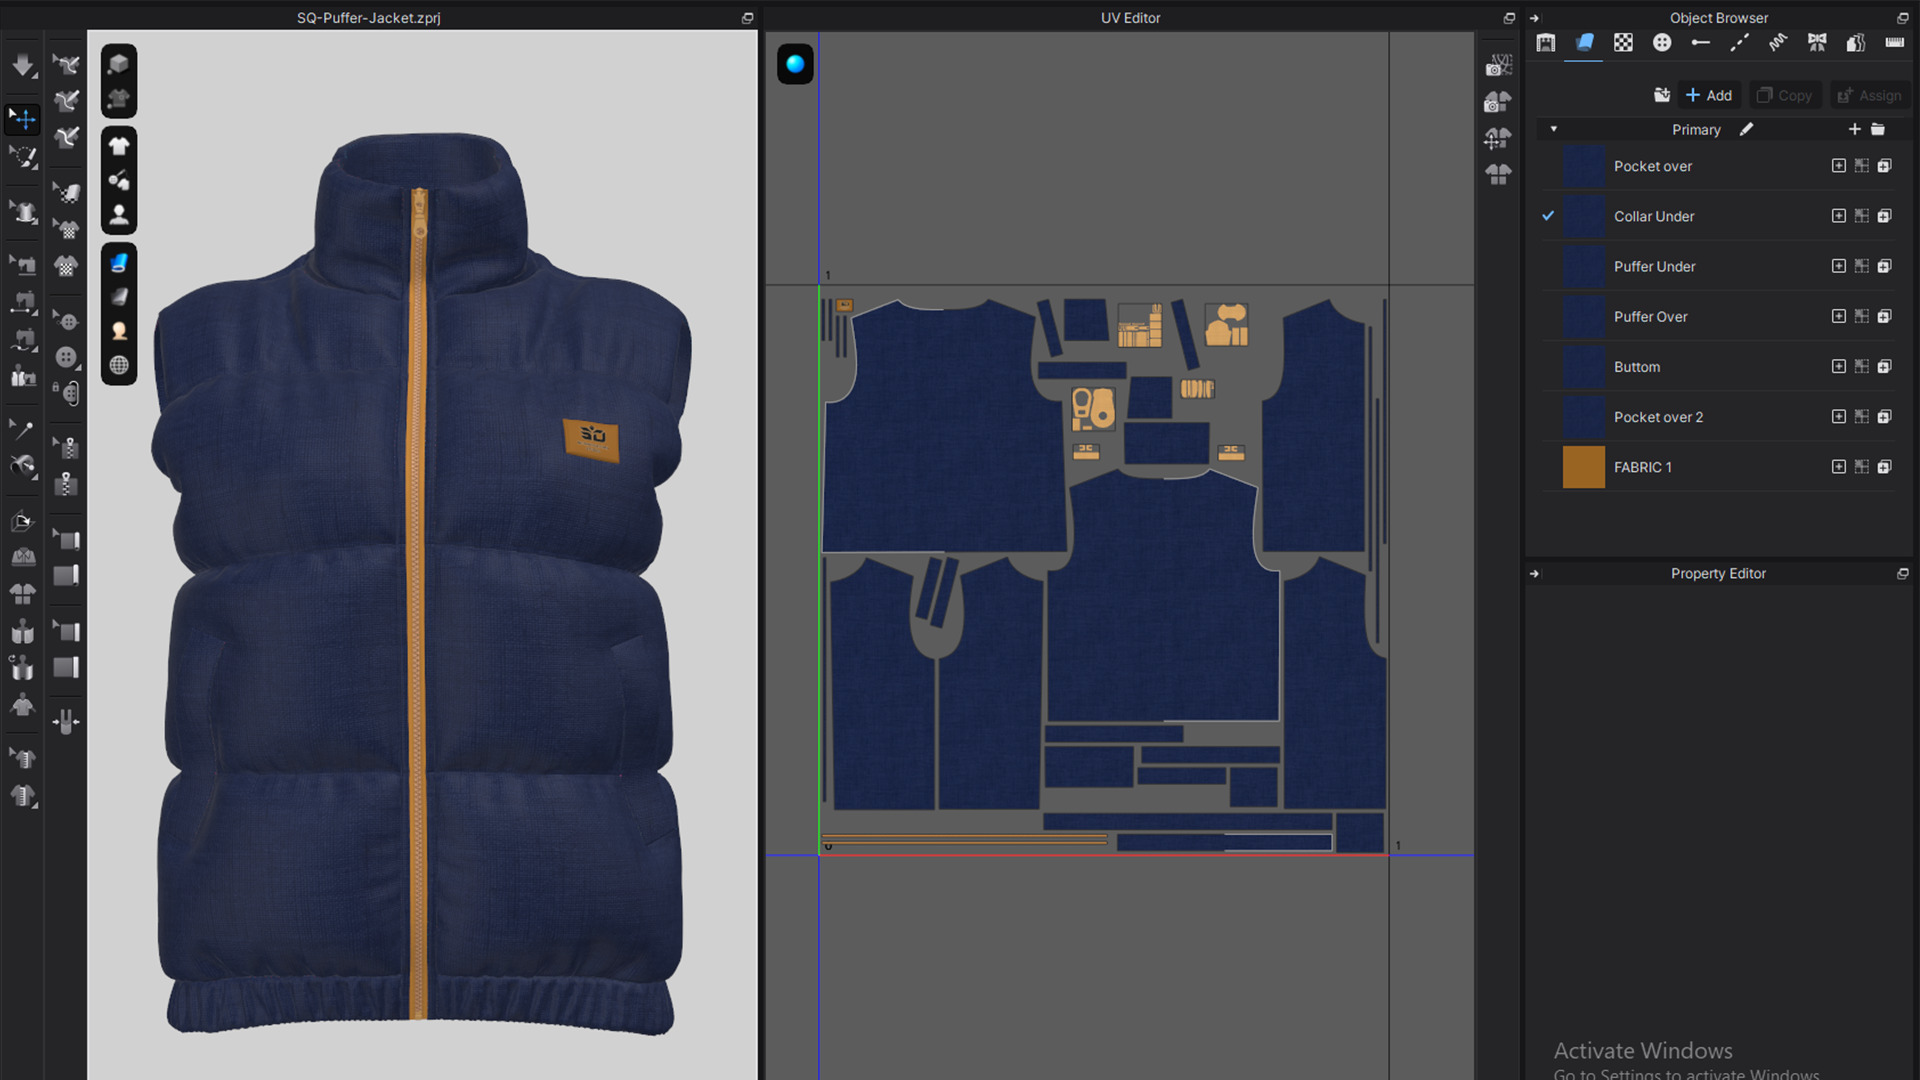This screenshot has height=1080, width=1920.
Task: Click the blue sphere icon in UV Editor
Action: pyautogui.click(x=795, y=64)
